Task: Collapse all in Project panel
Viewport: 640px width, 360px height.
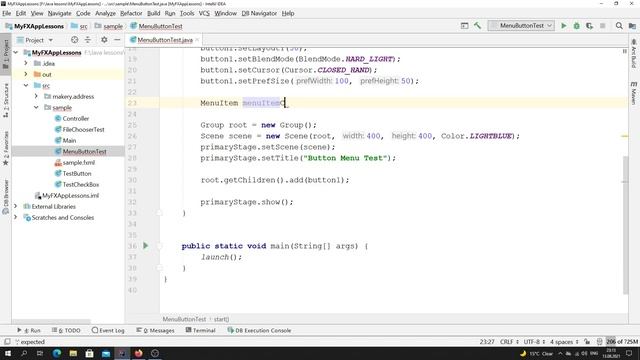Action: [x=88, y=40]
